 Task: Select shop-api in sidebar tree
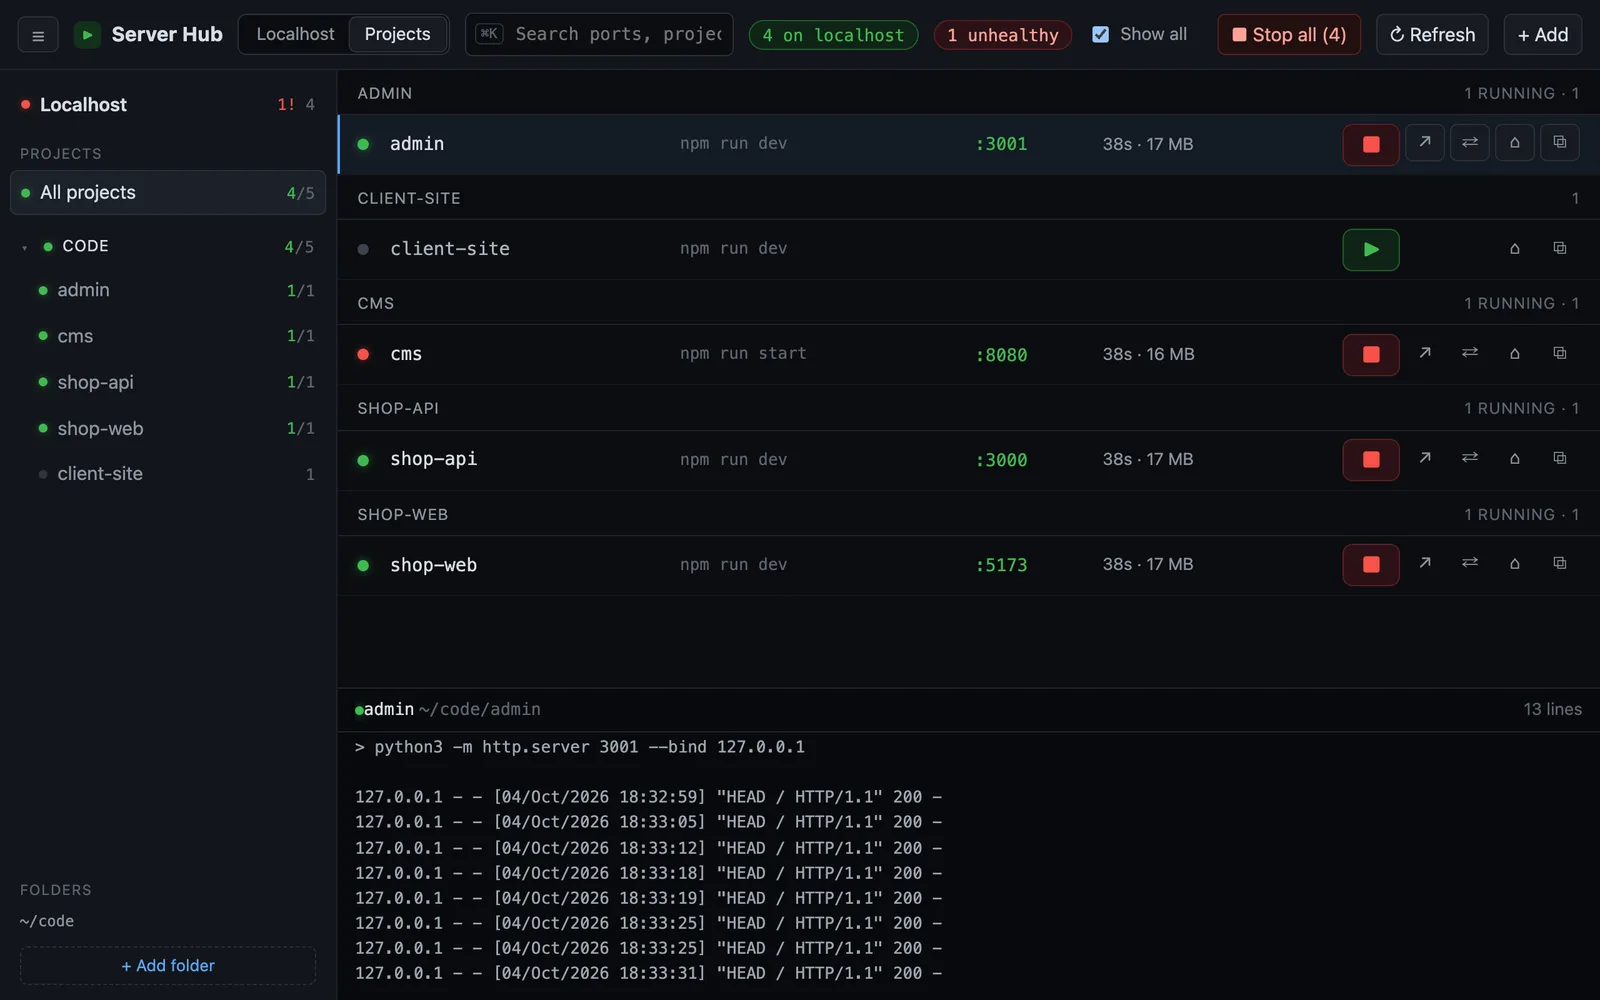168,382
